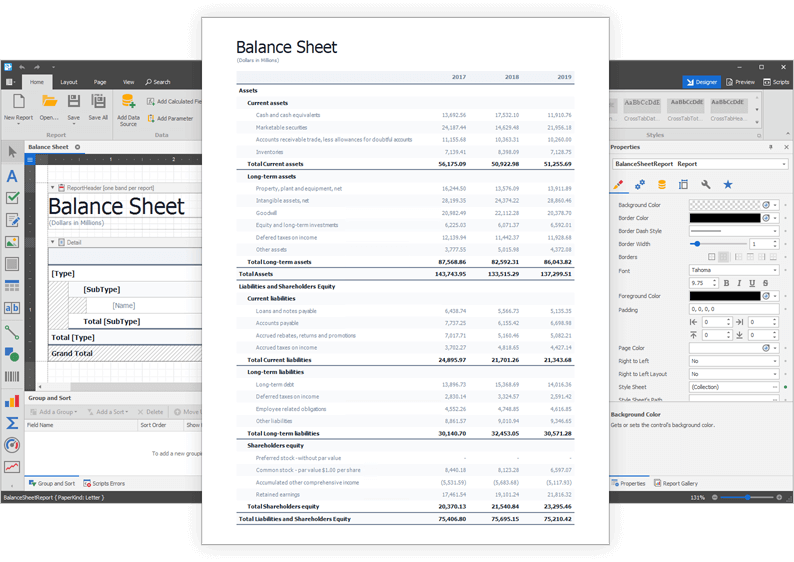794x562 pixels.
Task: Select the Check Box control in toolbox
Action: (x=12, y=197)
